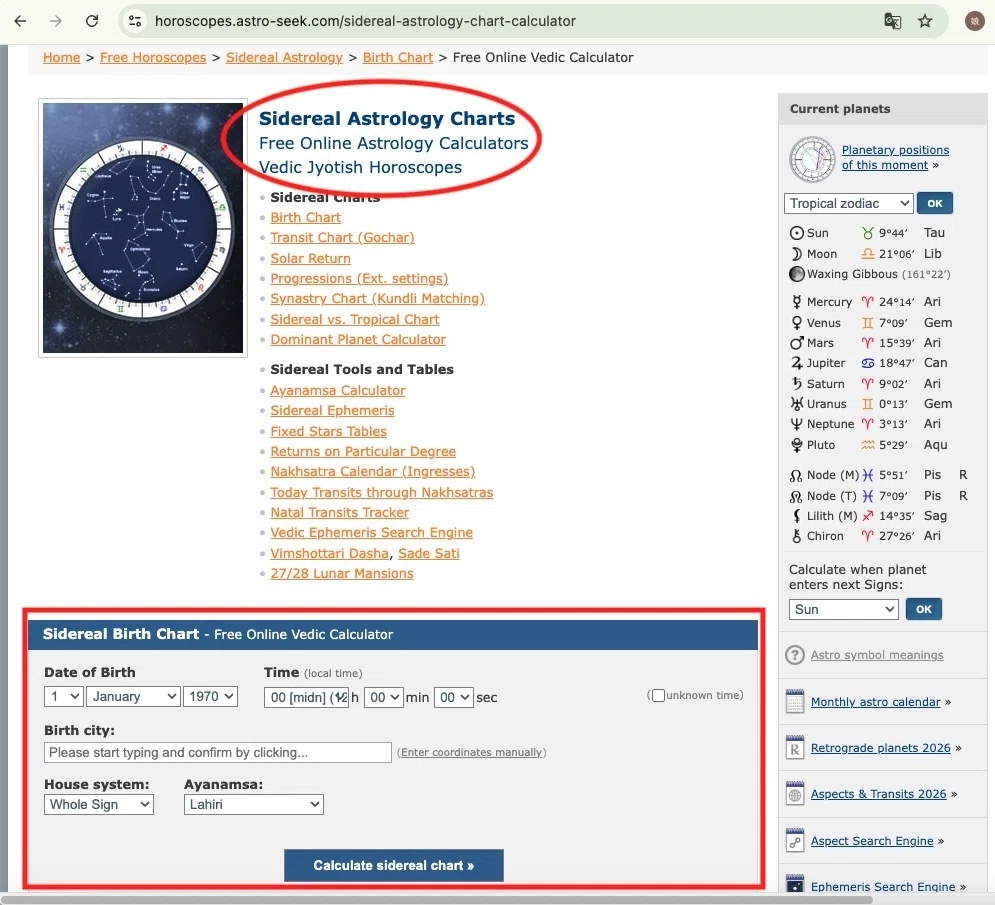Tick the unknown time checkbox
The image size is (995, 905).
pos(658,696)
